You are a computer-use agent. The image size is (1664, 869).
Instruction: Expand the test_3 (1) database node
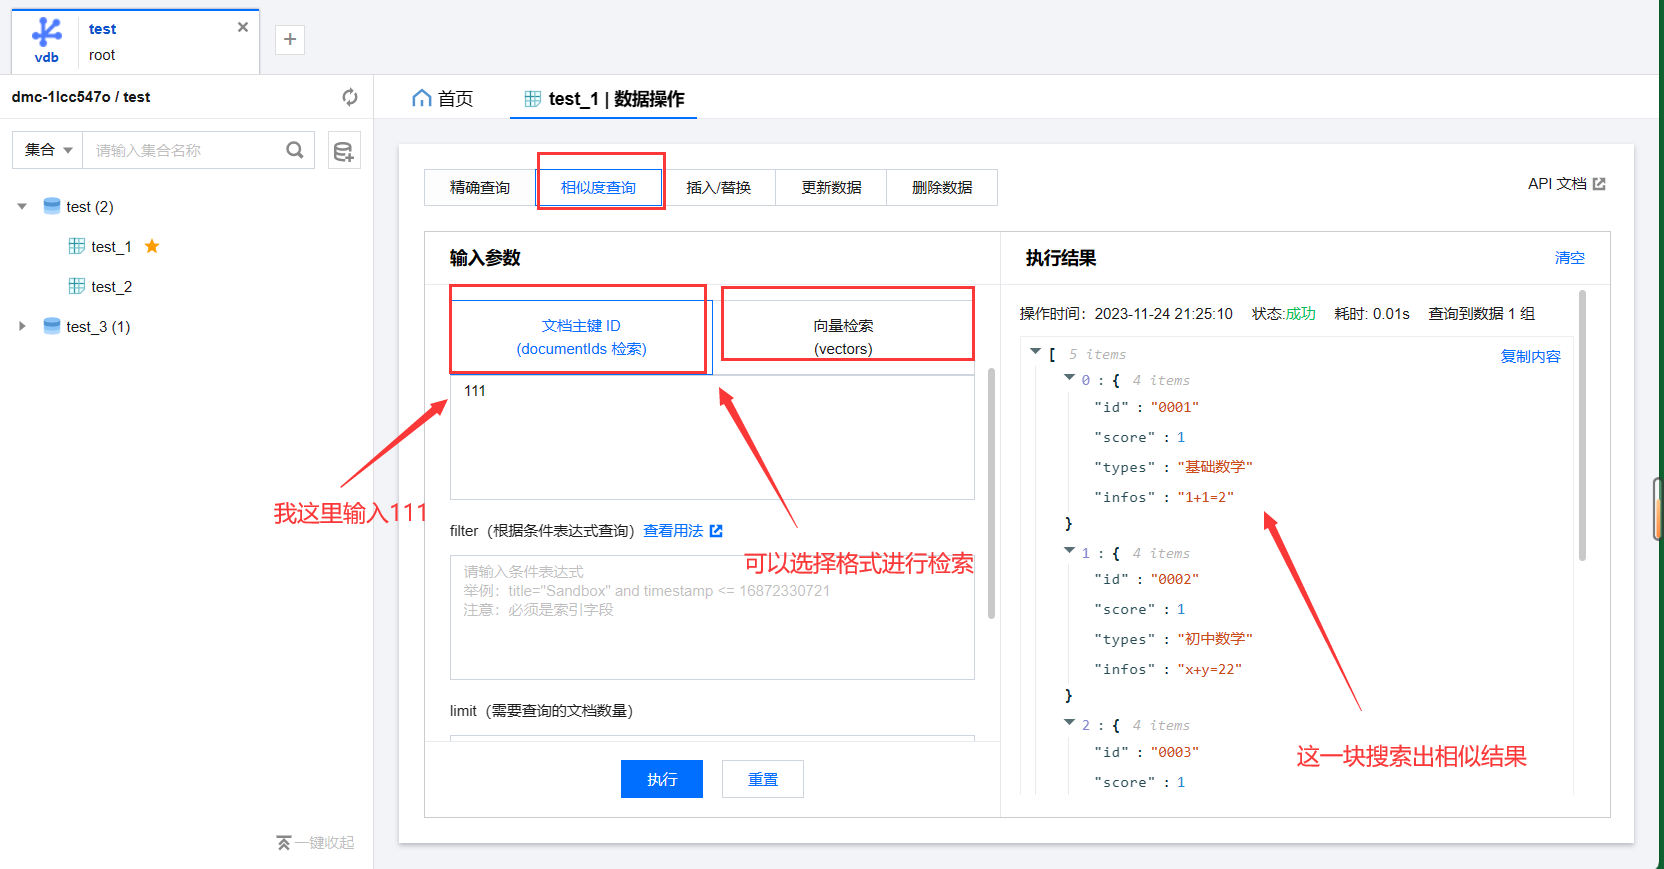tap(22, 326)
